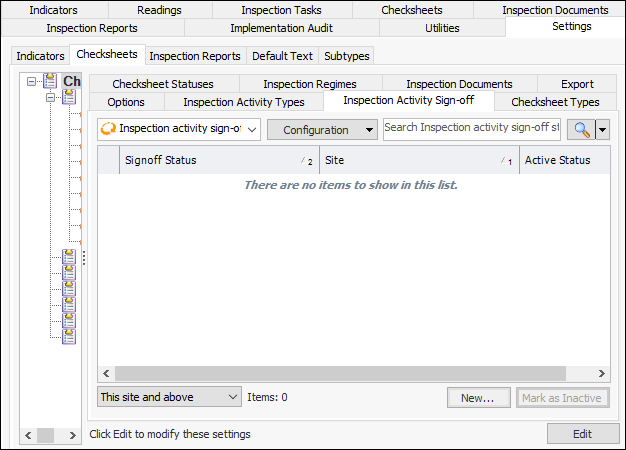Sort by Site column header

[x=419, y=160]
